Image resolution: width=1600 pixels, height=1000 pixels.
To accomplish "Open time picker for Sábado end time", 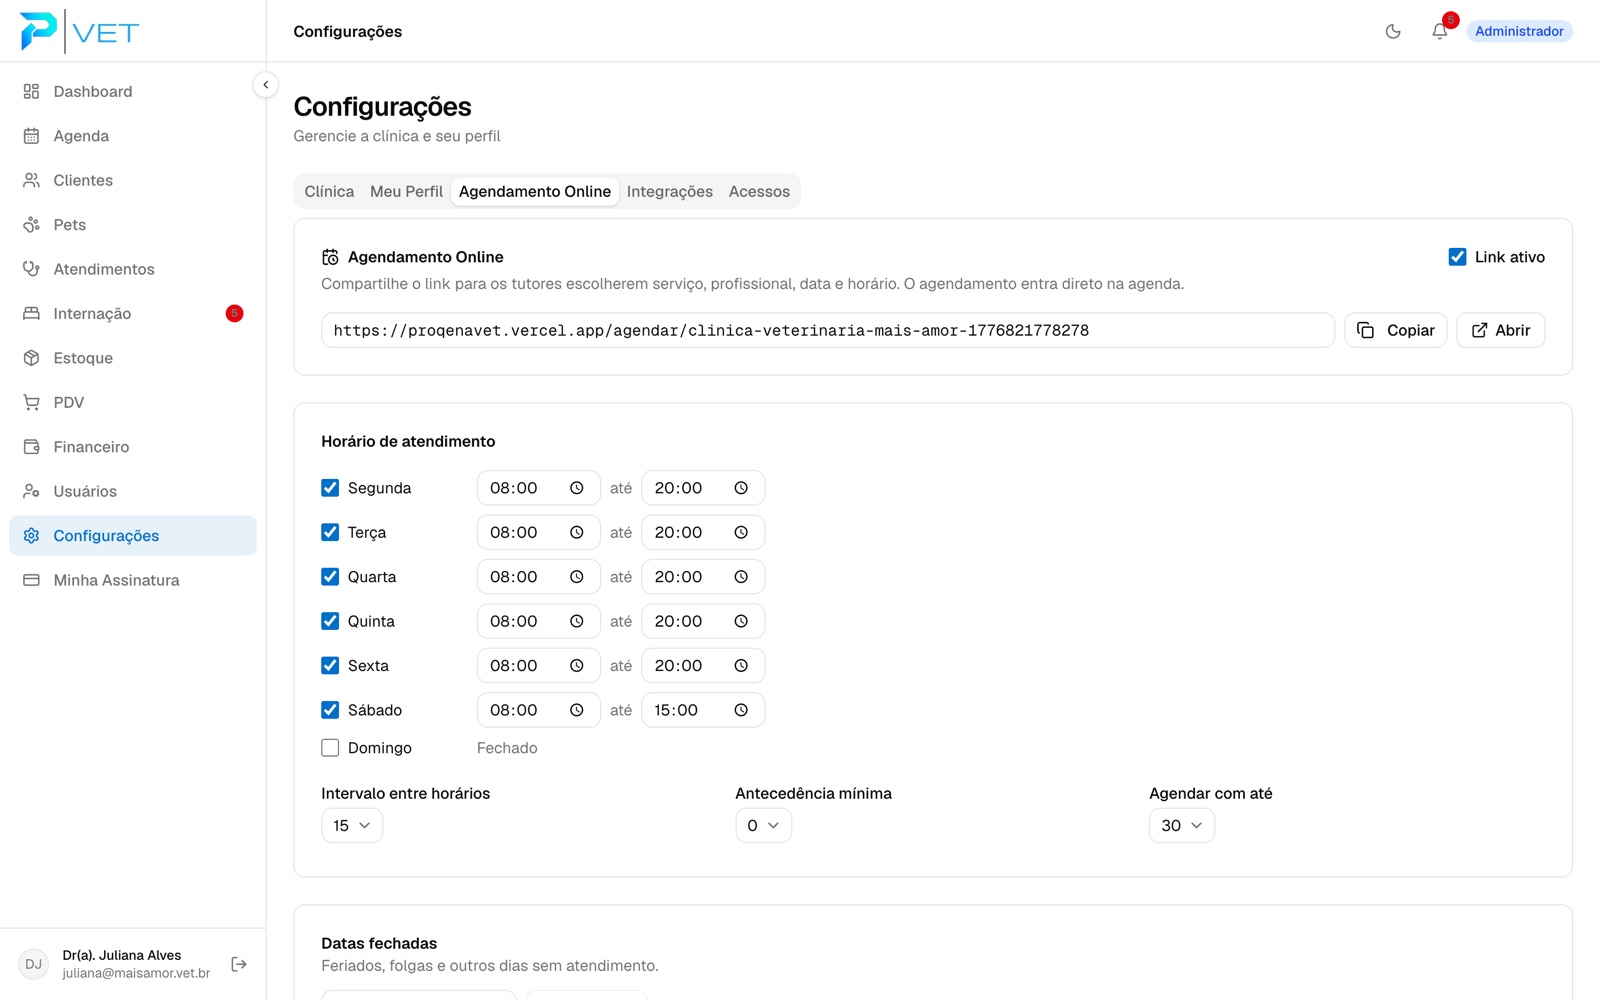I will coord(741,710).
